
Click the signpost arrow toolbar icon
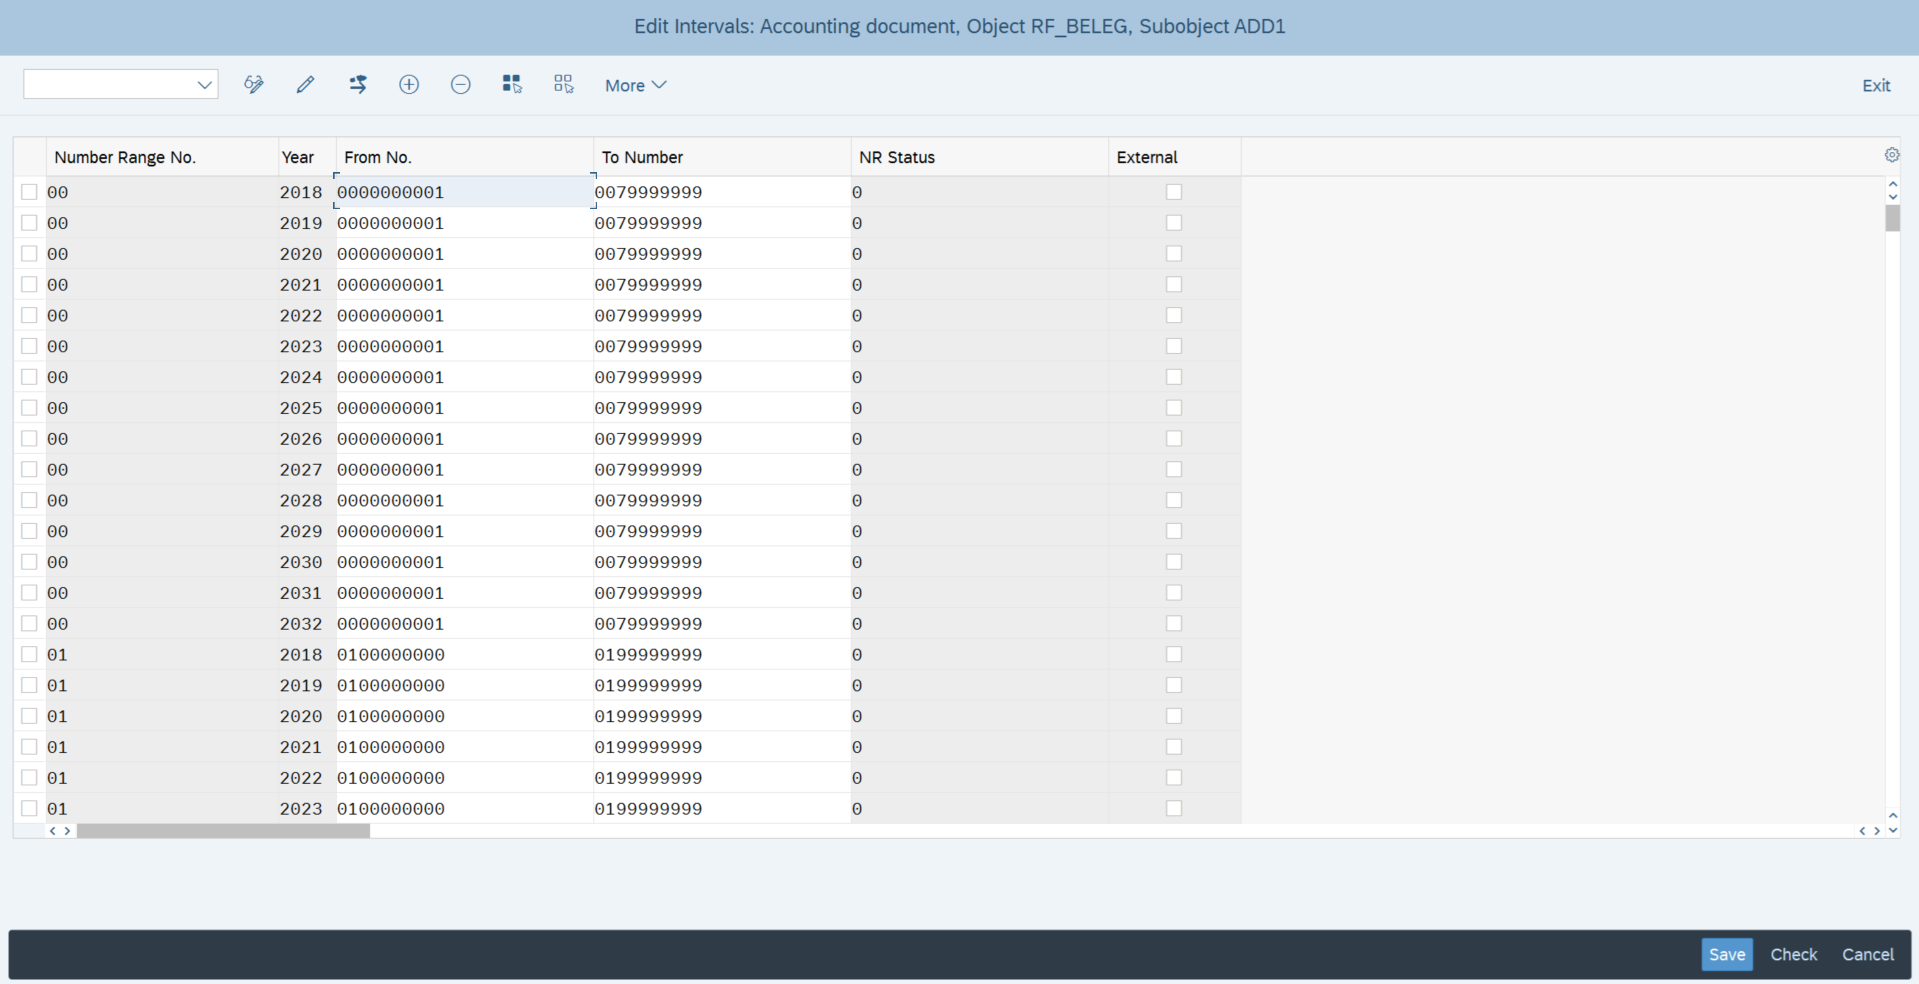358,85
